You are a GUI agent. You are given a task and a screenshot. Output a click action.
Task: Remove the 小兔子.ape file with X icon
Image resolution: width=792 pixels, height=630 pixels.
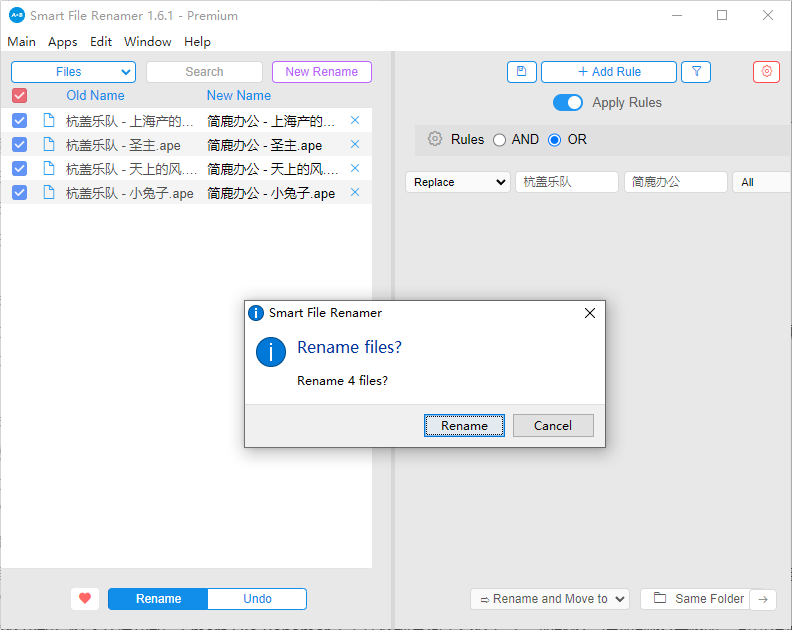click(355, 193)
